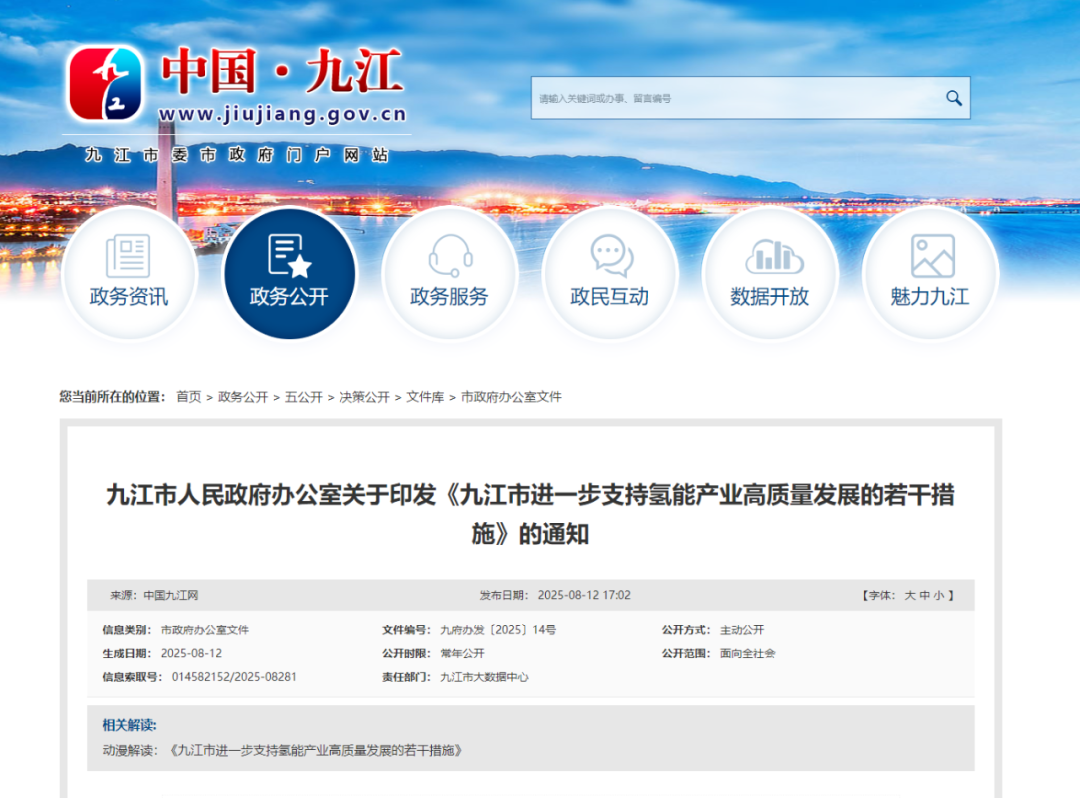
Task: Open the 动漫解读 related hydrogen measures link
Action: tap(316, 750)
